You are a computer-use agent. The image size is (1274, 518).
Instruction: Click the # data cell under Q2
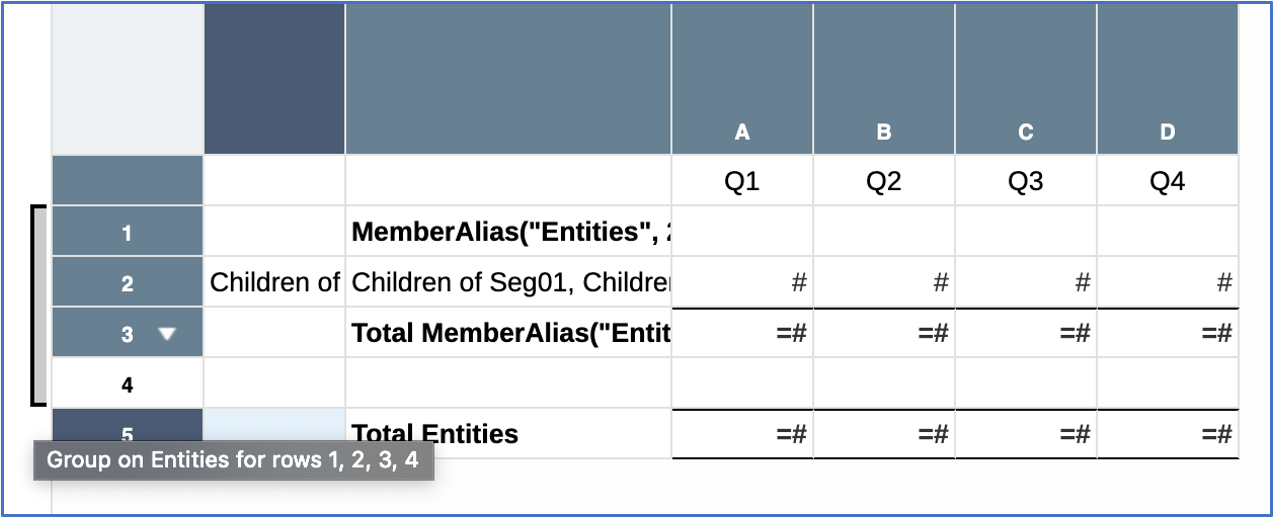coord(884,284)
